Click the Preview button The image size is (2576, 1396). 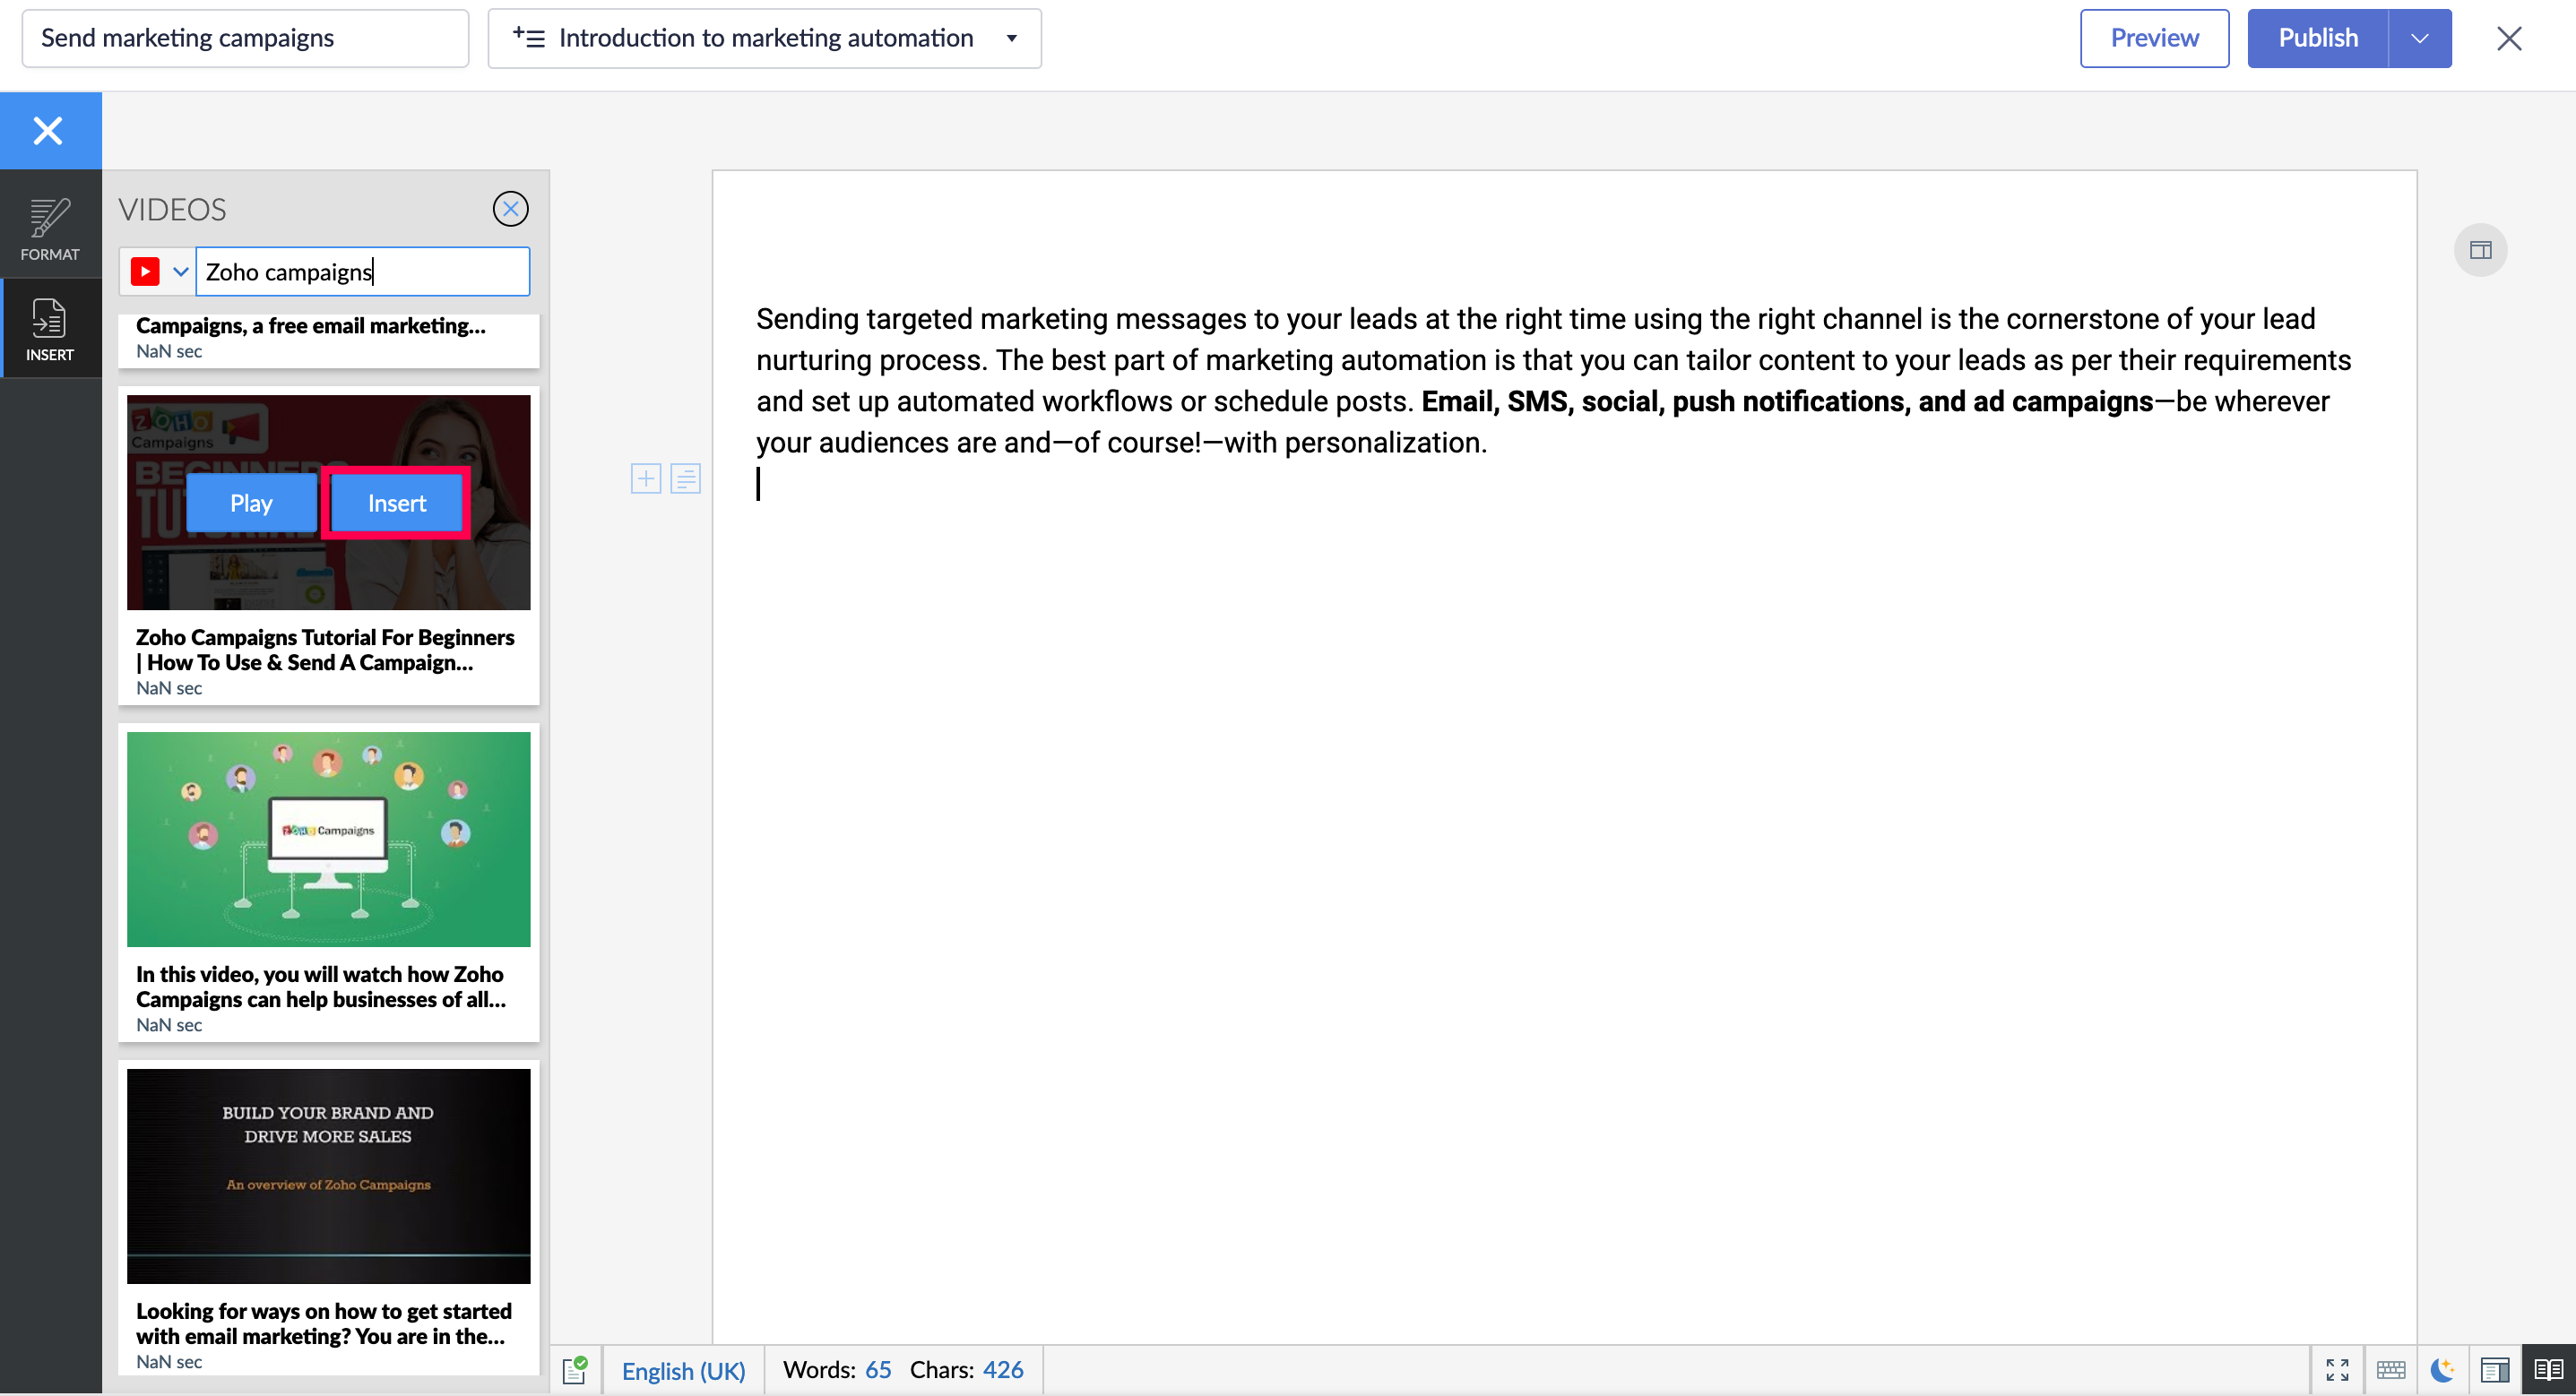tap(2154, 38)
